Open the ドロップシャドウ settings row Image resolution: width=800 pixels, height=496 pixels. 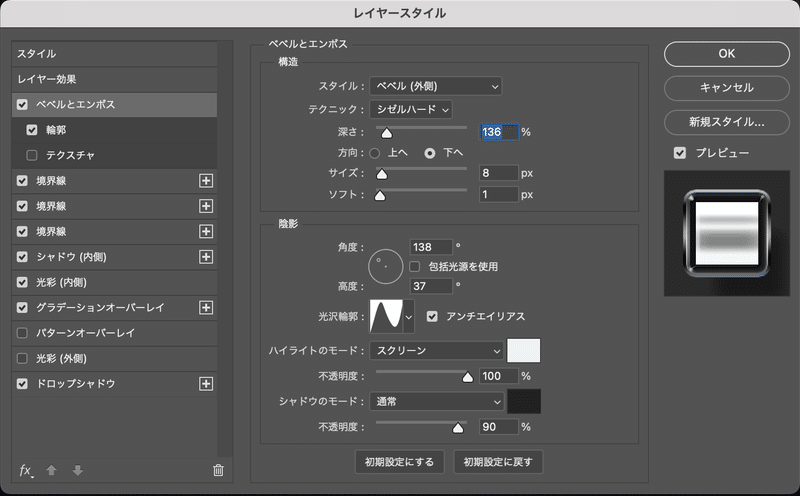click(114, 384)
